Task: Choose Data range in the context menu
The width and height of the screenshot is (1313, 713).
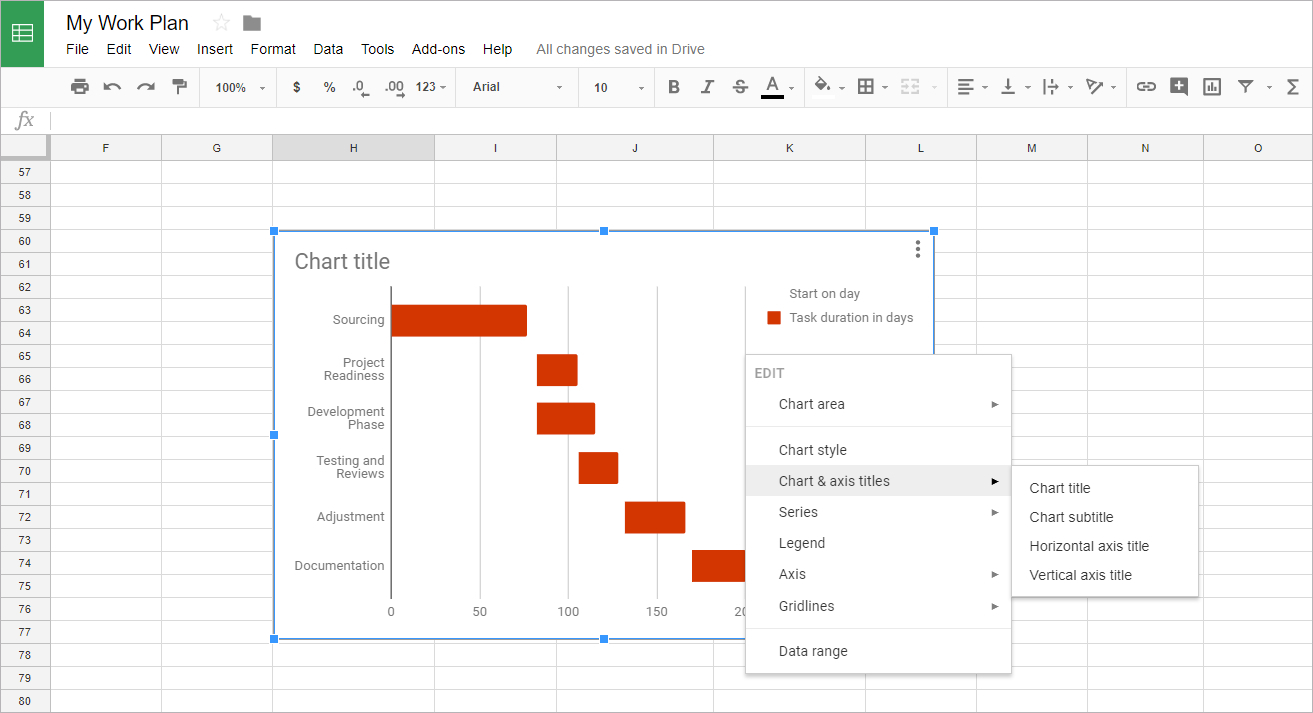Action: [813, 651]
